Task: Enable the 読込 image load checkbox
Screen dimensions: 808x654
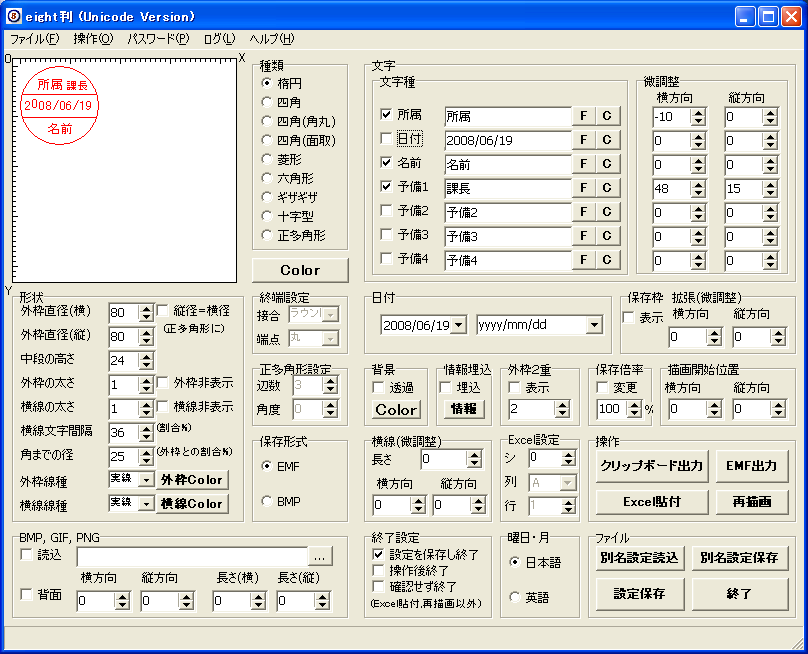Action: coord(26,555)
